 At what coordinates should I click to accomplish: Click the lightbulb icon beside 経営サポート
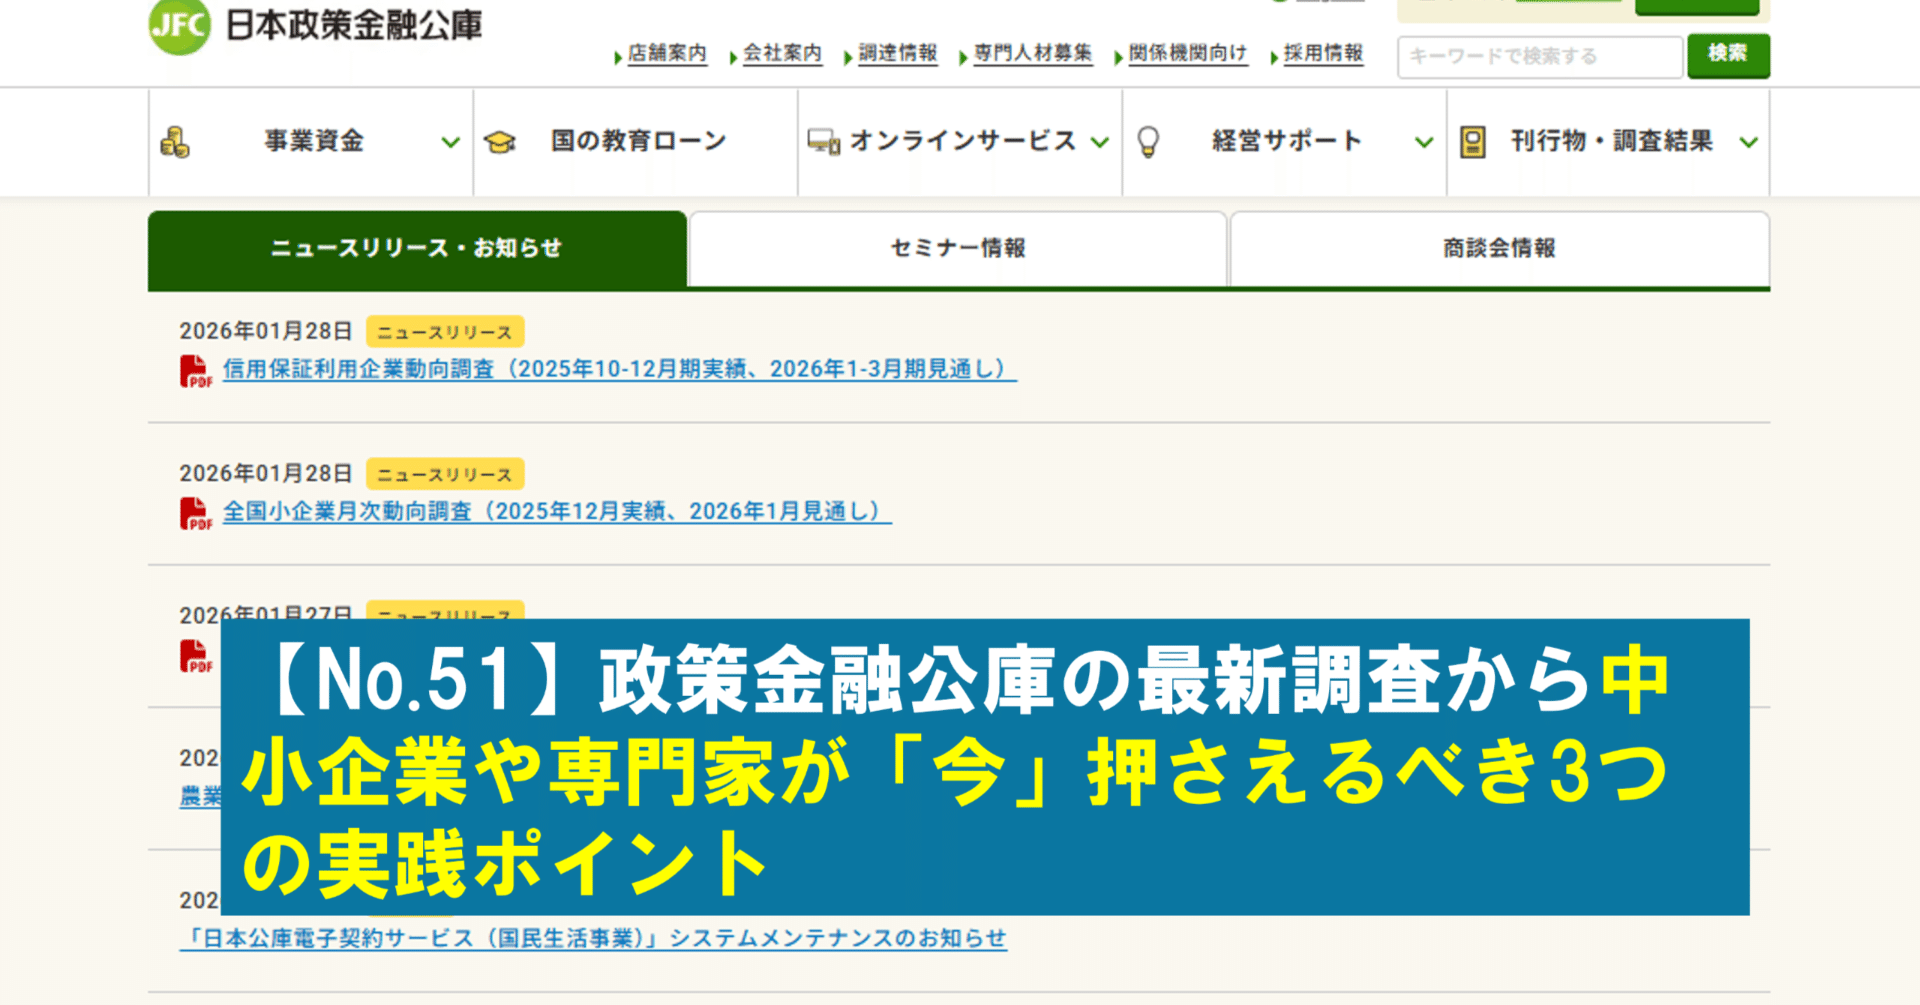coord(1150,142)
